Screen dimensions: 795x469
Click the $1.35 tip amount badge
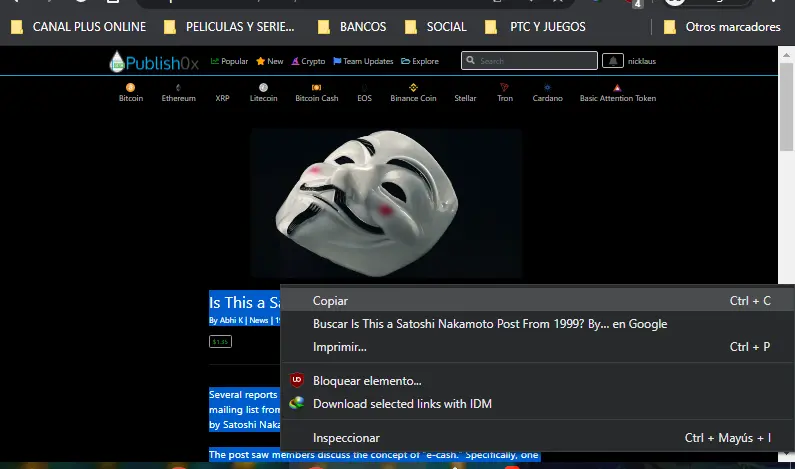tap(220, 342)
